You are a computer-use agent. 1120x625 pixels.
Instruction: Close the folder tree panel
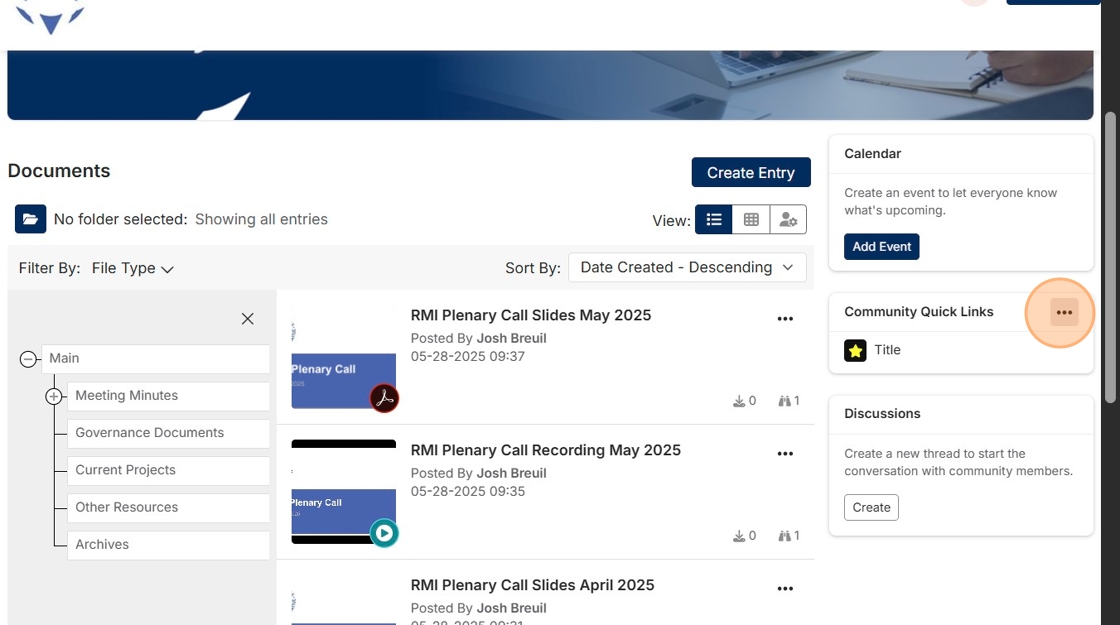pyautogui.click(x=247, y=319)
